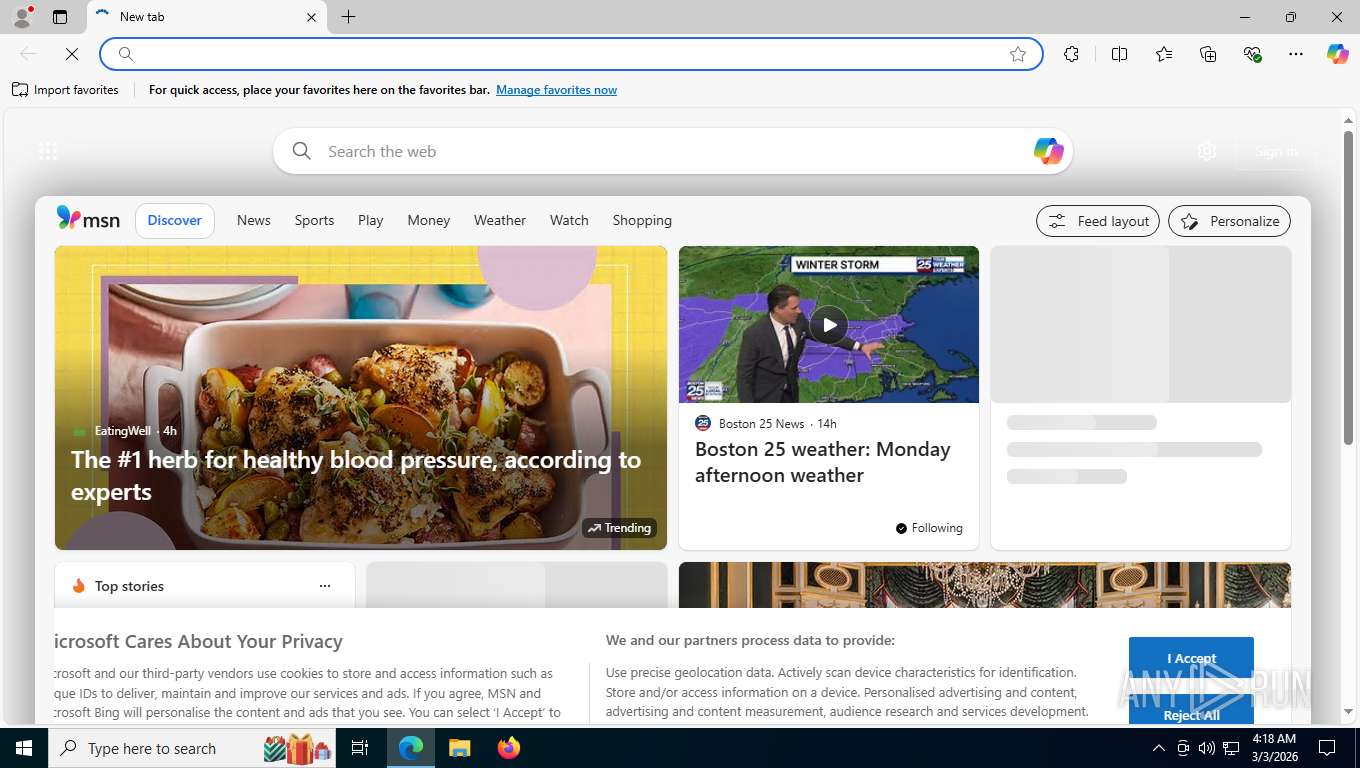This screenshot has height=768, width=1360.
Task: Open File Explorer from taskbar
Action: click(x=459, y=748)
